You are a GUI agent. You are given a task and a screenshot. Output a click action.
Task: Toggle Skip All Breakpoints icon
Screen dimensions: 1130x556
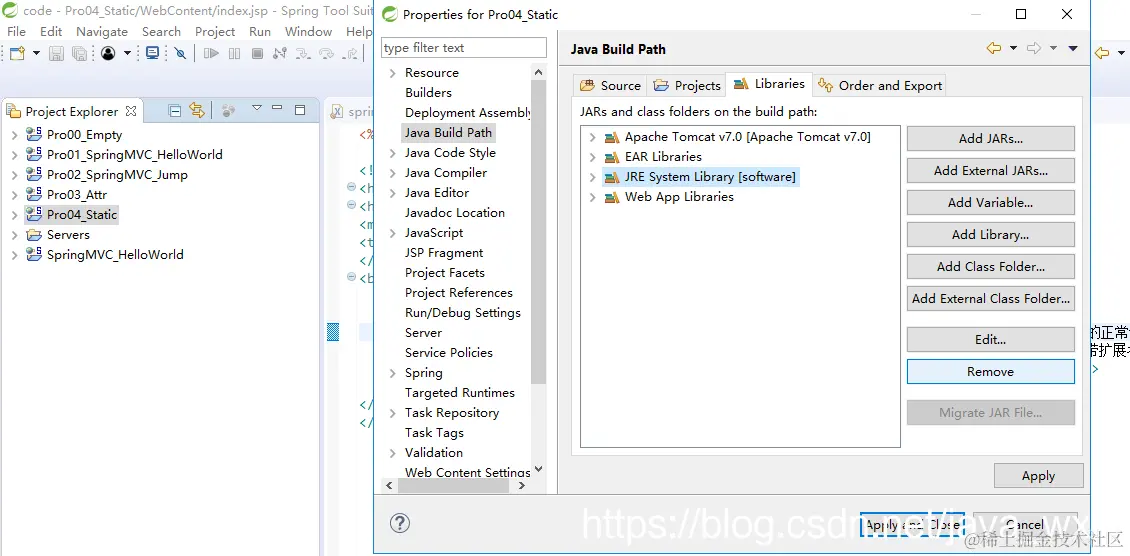181,53
